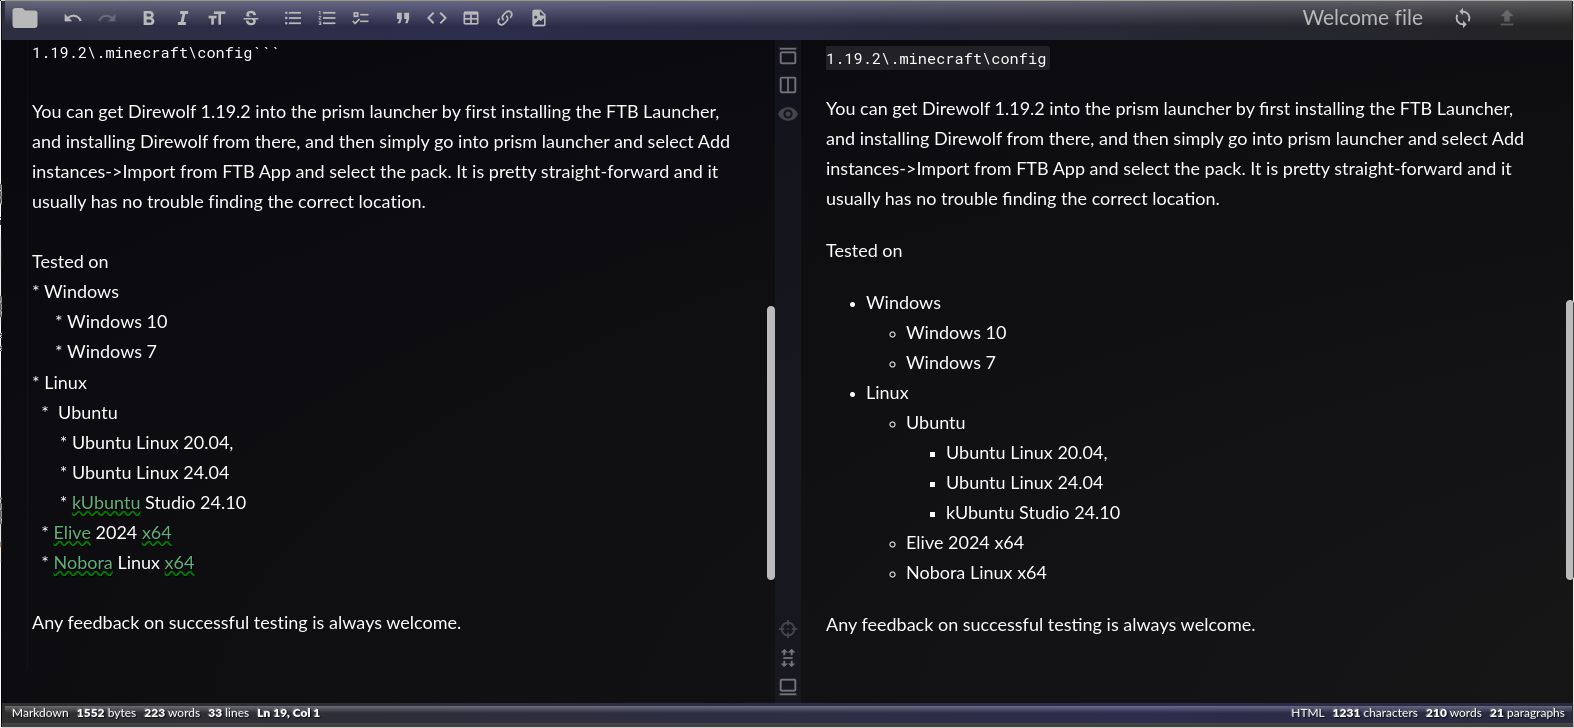Click '* Windows 7' line in editor
The height and width of the screenshot is (728, 1574).
pos(105,352)
